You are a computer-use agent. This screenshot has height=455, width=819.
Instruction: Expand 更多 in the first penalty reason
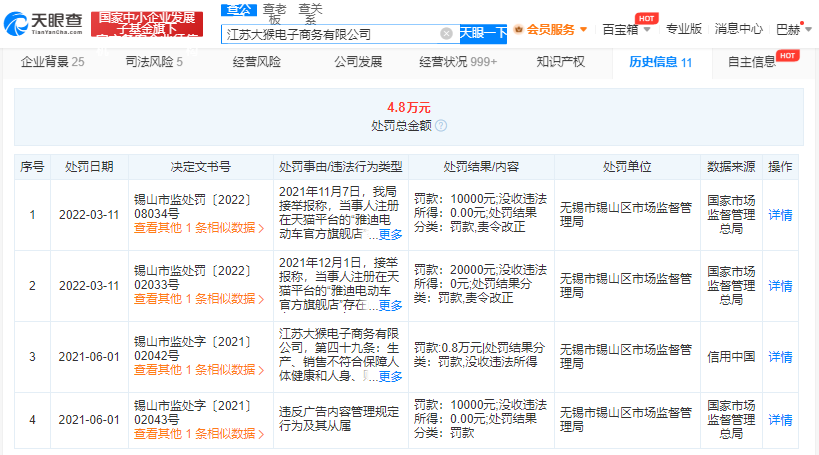pos(389,235)
